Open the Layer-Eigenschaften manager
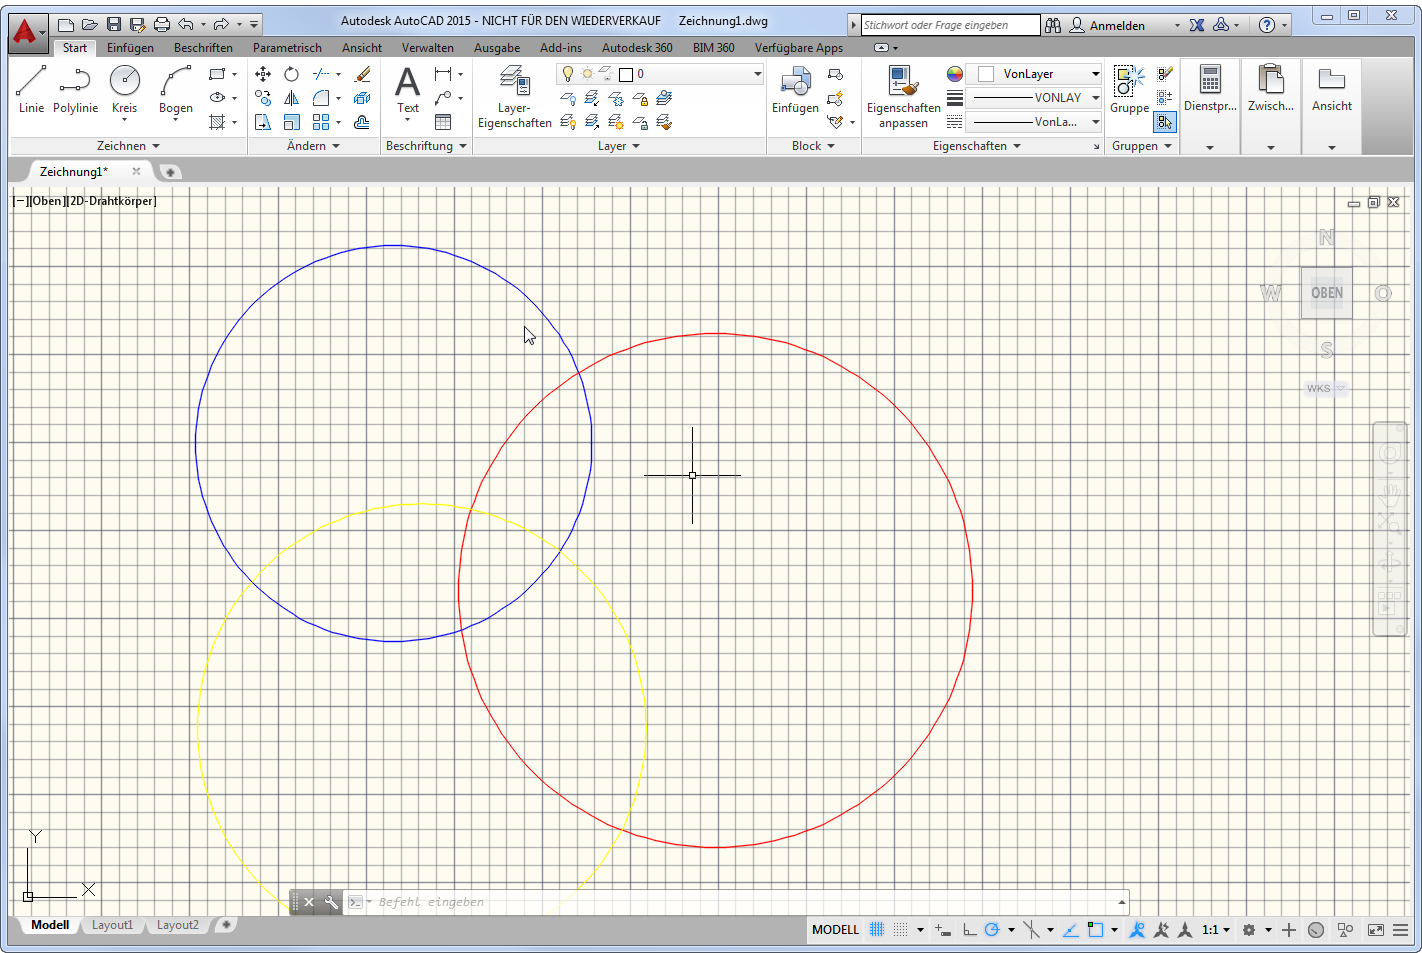1422x953 pixels. [x=514, y=95]
